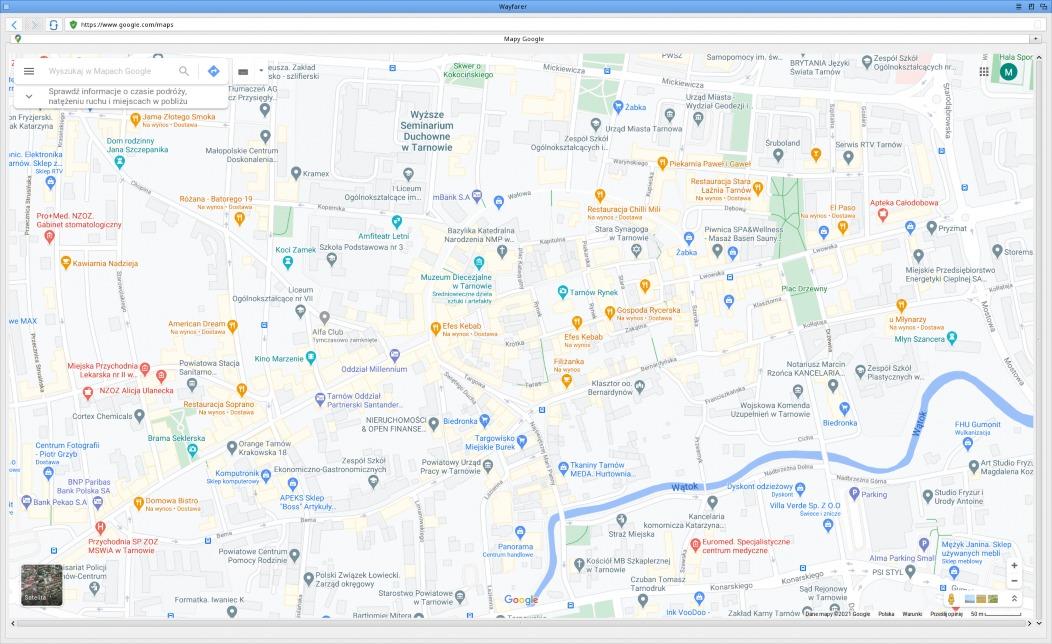1052x644 pixels.
Task: Click the browser URL address field
Action: point(557,25)
